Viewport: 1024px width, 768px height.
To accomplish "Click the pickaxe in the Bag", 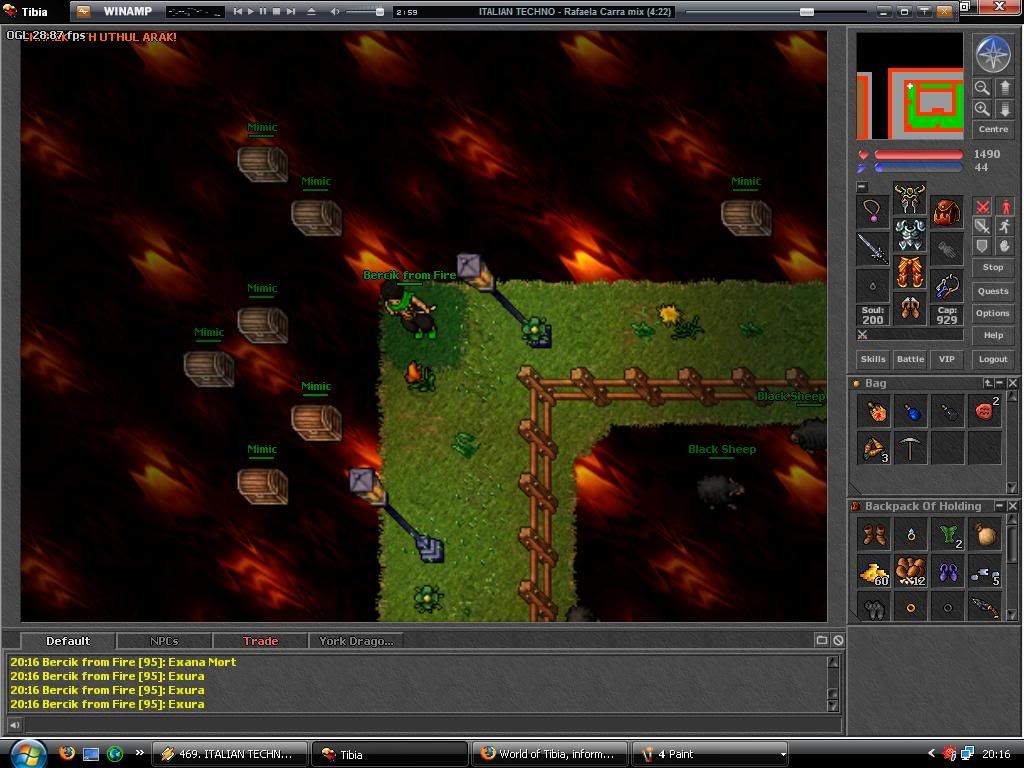I will click(910, 449).
